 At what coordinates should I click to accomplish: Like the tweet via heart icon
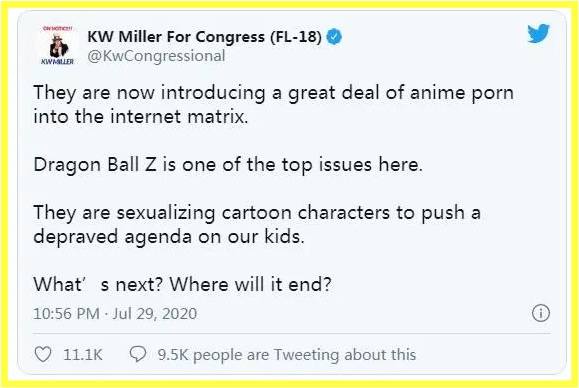click(x=43, y=354)
